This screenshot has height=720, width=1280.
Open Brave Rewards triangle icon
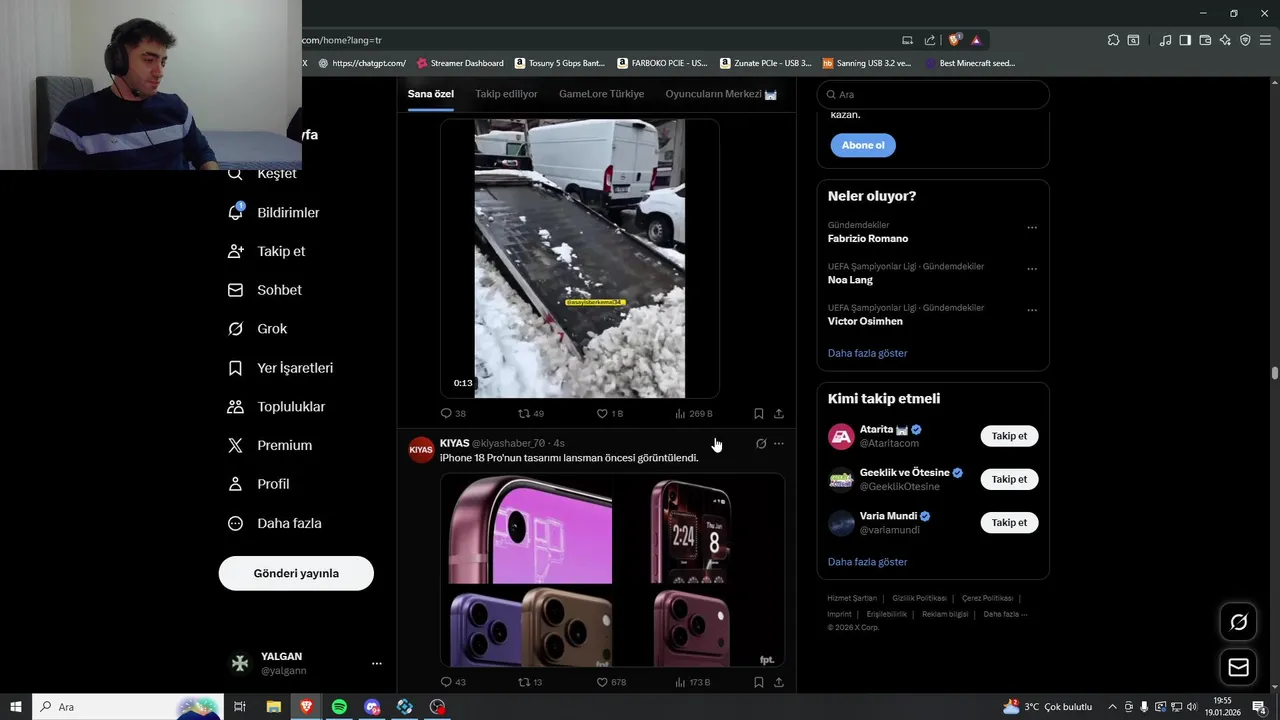(976, 40)
